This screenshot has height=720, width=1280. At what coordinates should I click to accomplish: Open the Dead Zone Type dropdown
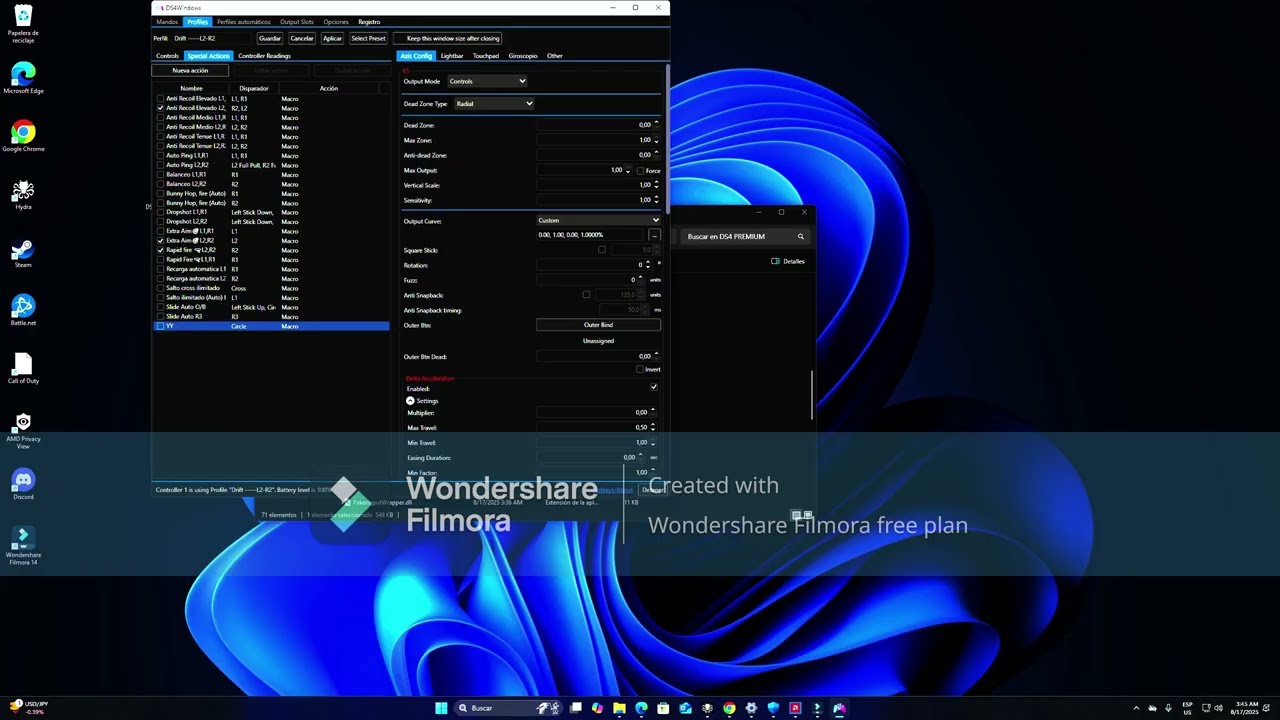point(494,104)
